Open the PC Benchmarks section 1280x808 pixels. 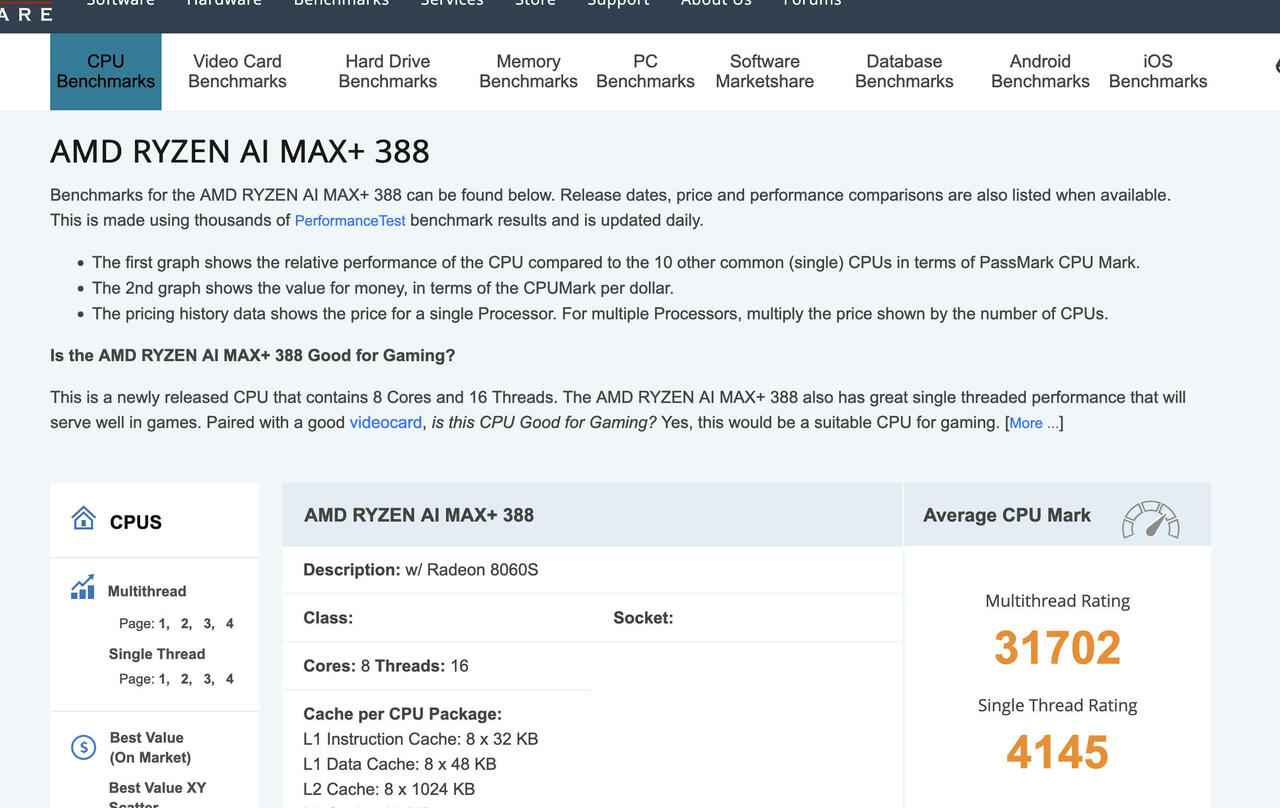[645, 72]
